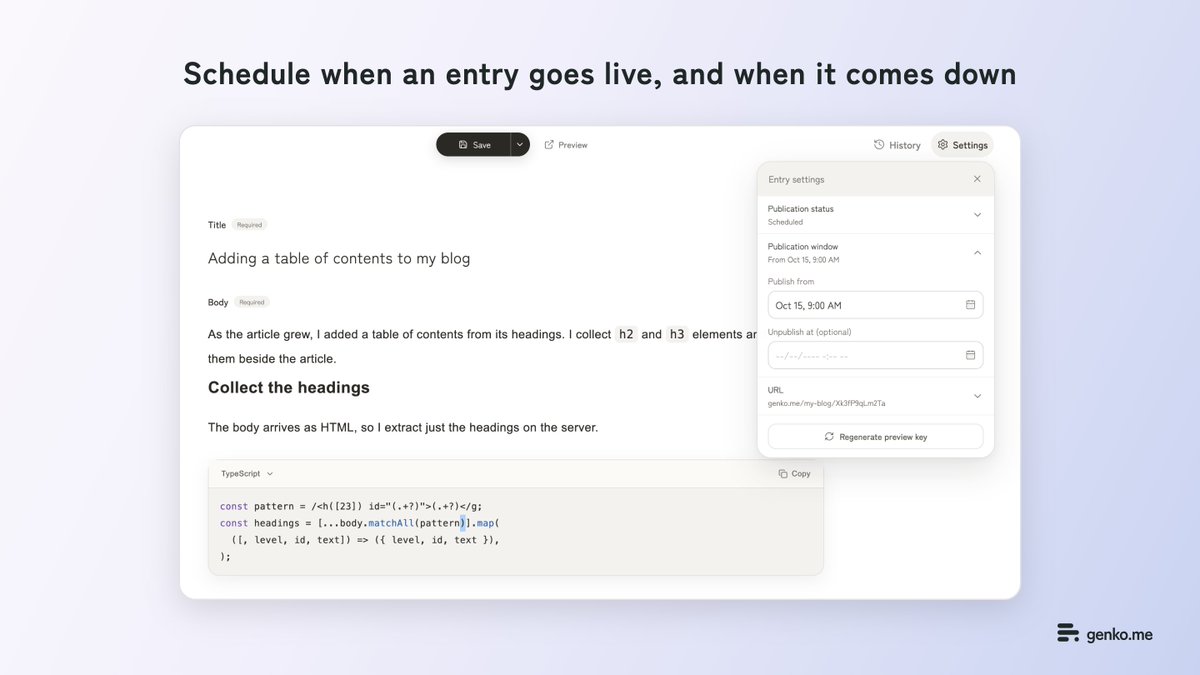Click the Publish from date field

pos(875,305)
